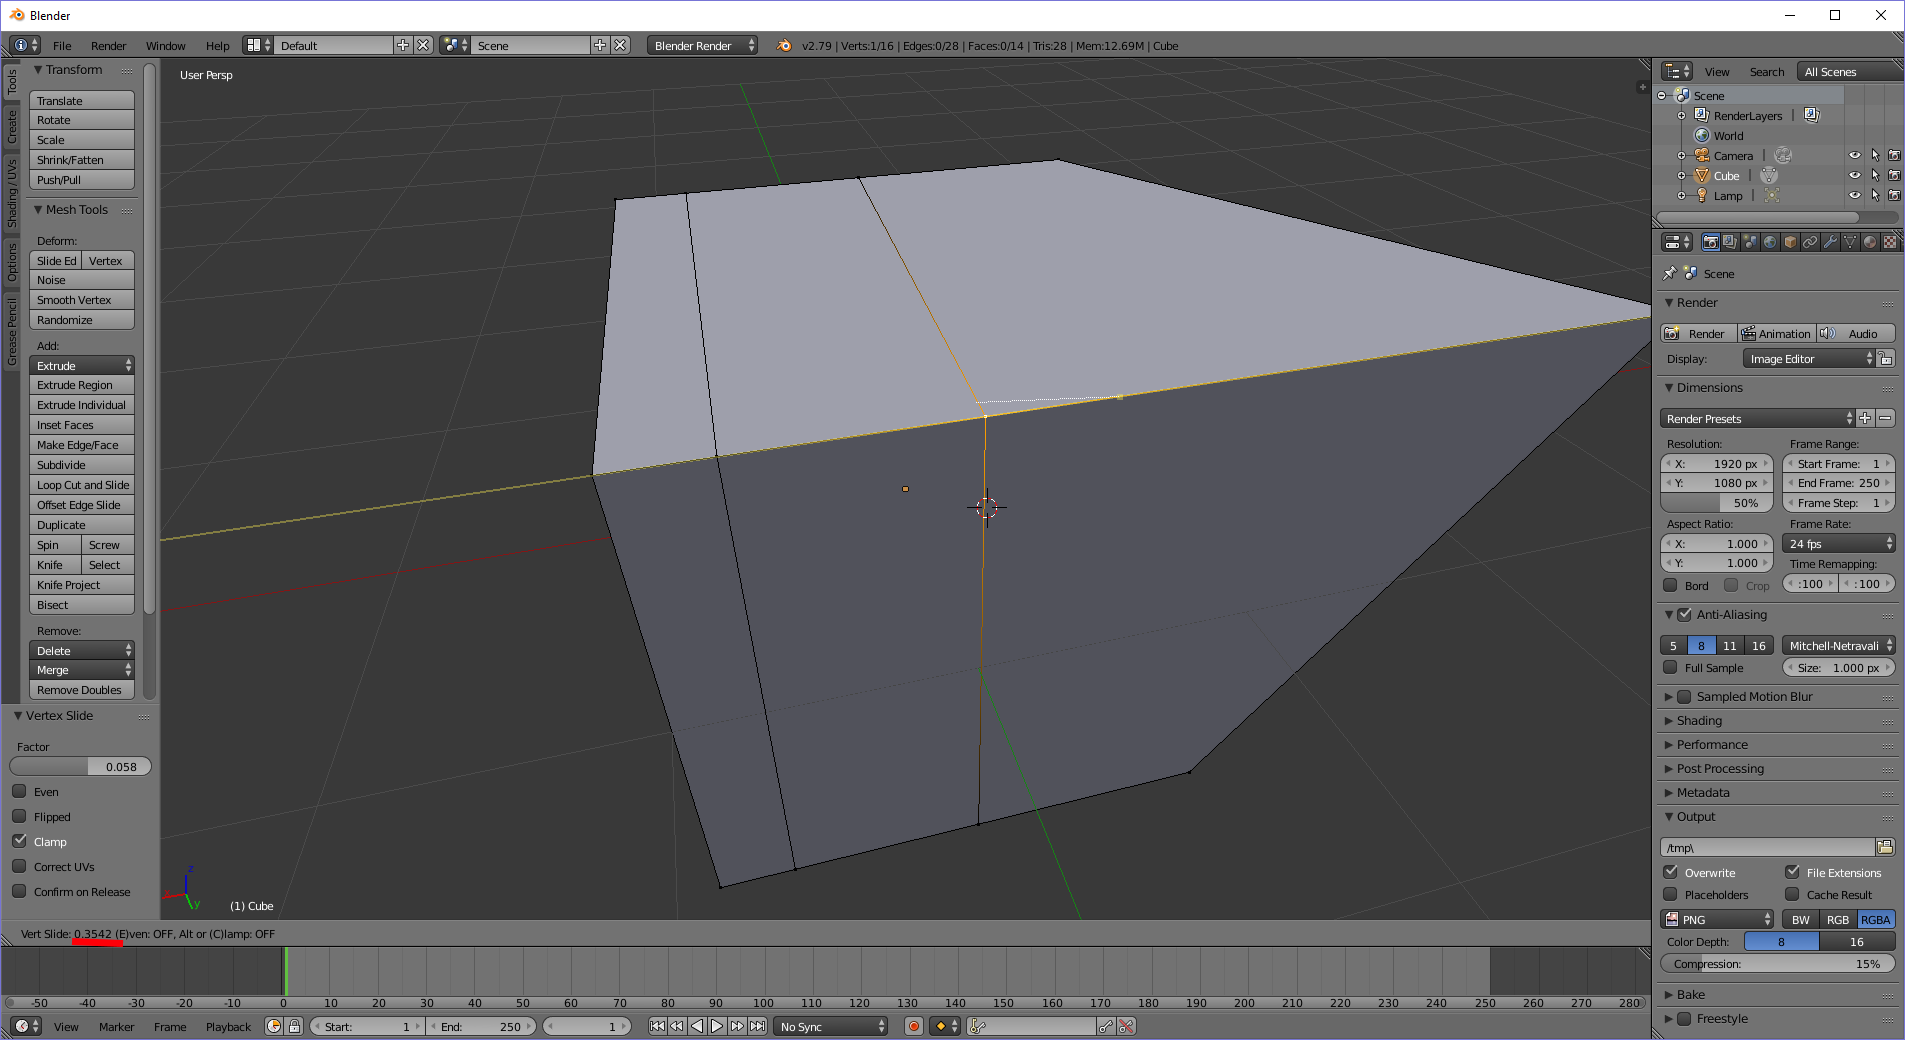Toggle auto keyframe record button
This screenshot has width=1905, height=1040.
(913, 1026)
